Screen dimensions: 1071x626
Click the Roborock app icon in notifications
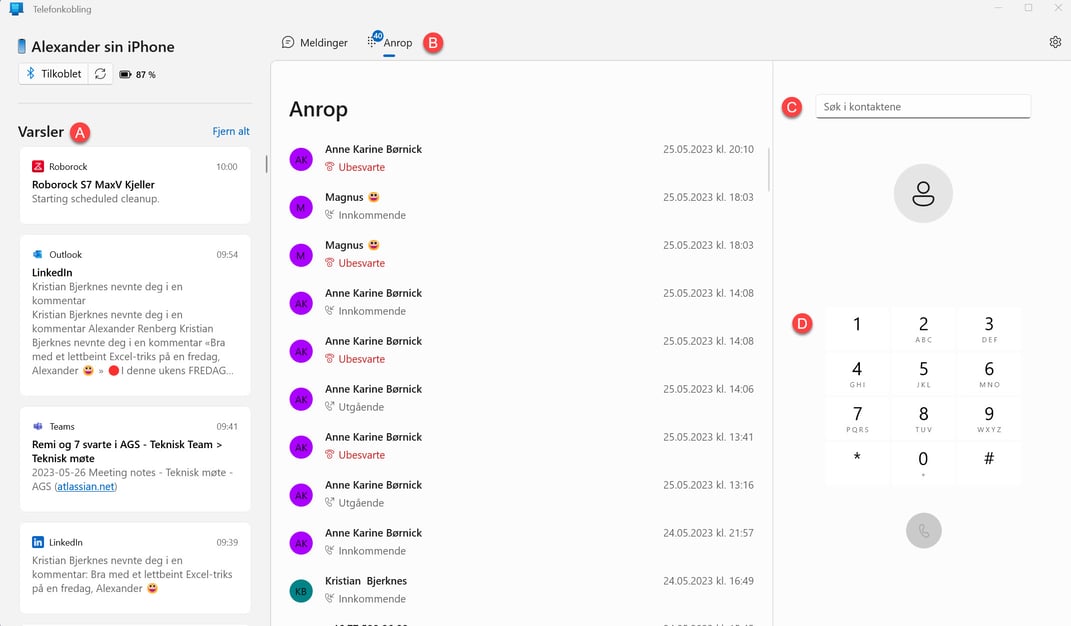click(38, 167)
